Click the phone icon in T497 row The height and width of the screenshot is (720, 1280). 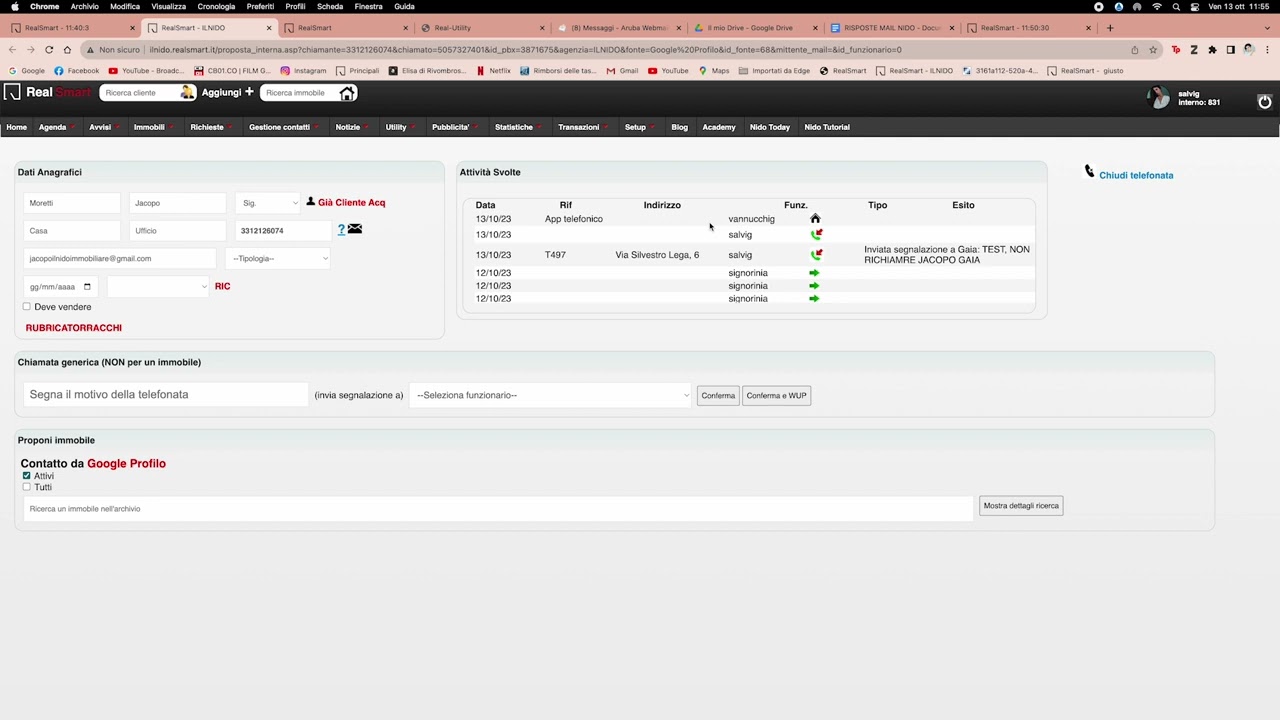point(816,255)
